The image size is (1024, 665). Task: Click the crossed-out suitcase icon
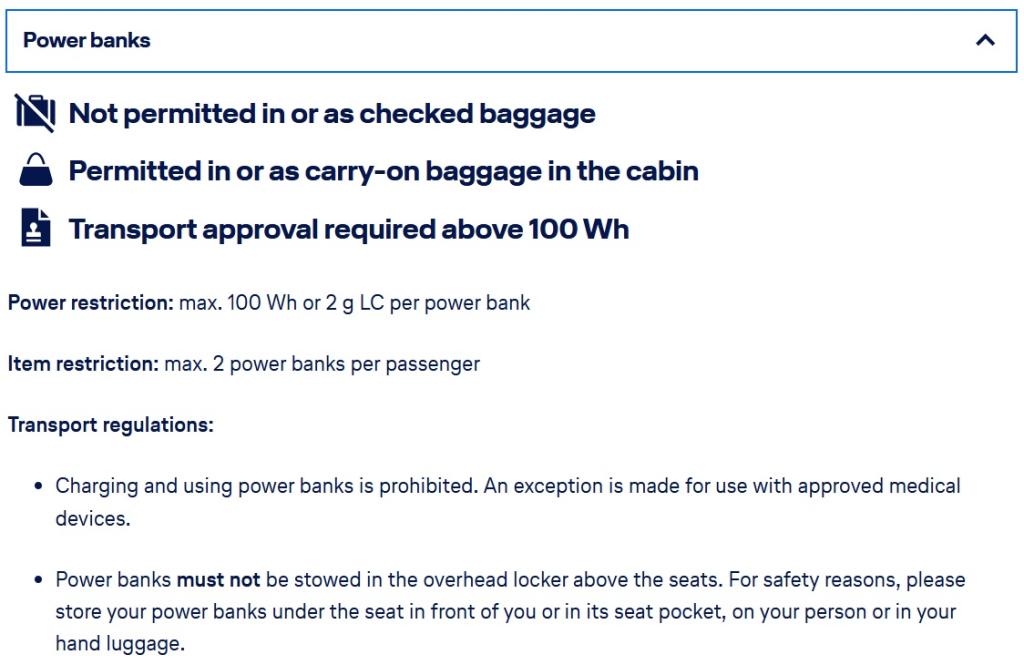[35, 113]
